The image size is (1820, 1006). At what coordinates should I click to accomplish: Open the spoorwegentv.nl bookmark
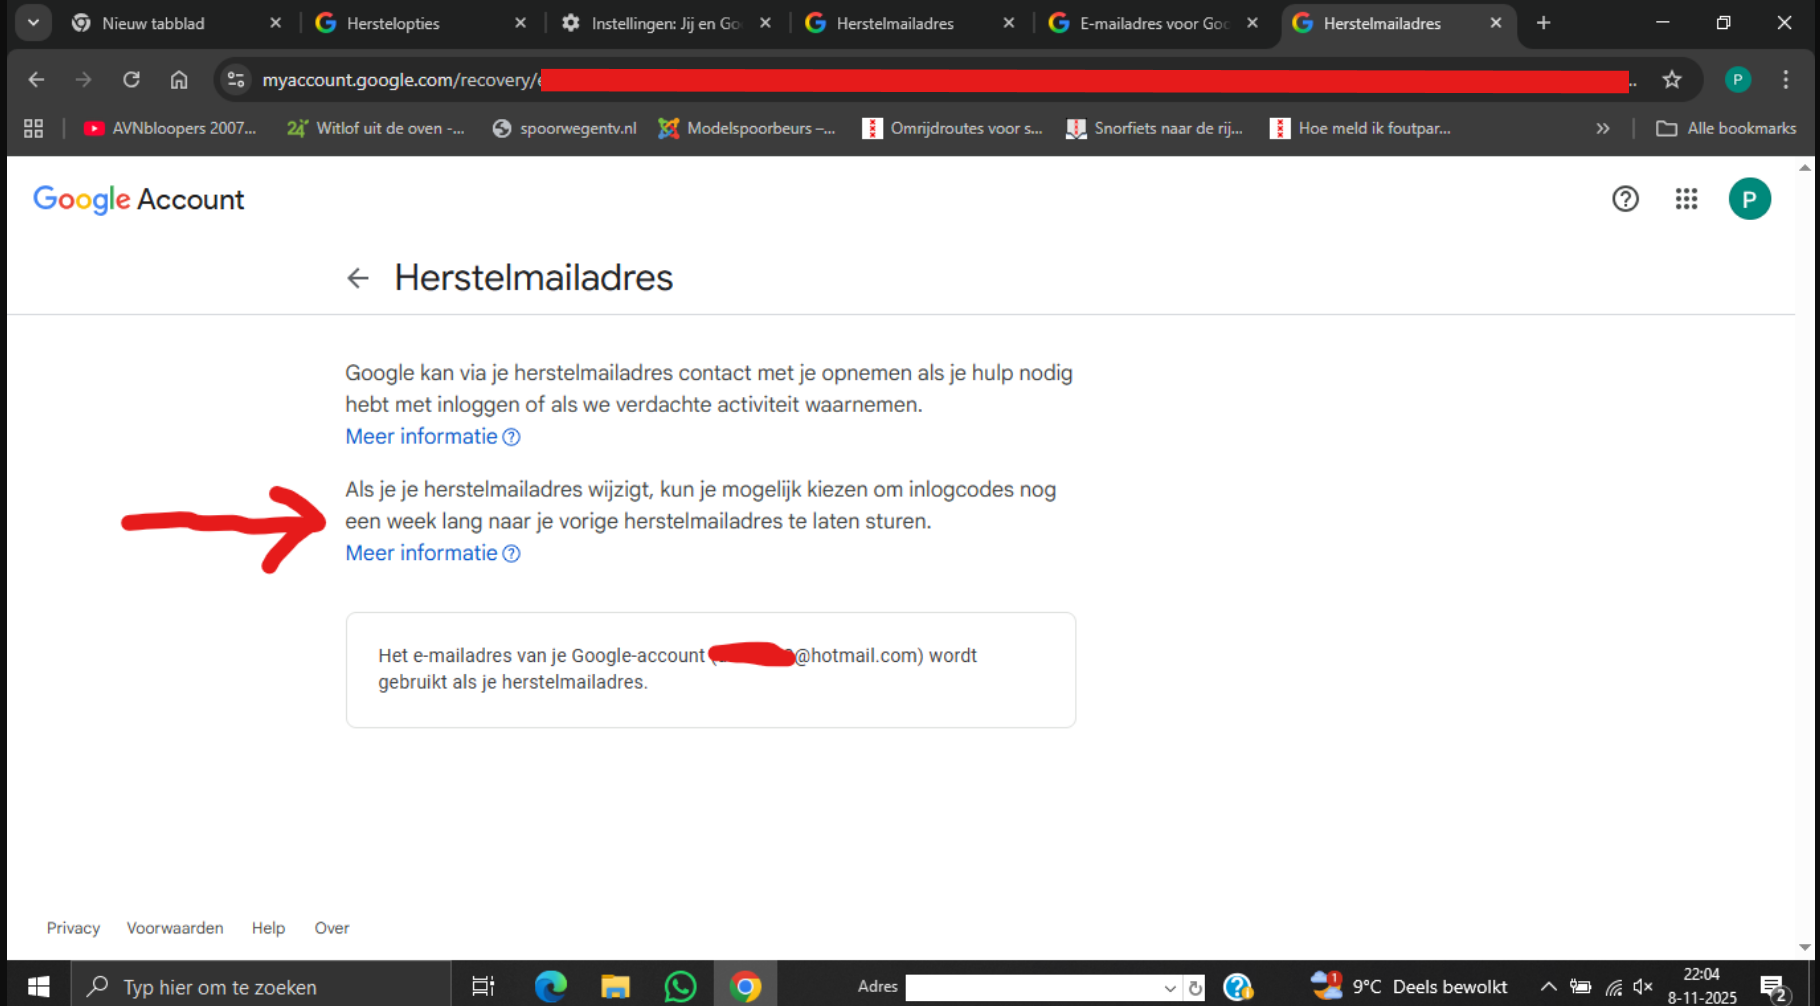[x=565, y=128]
